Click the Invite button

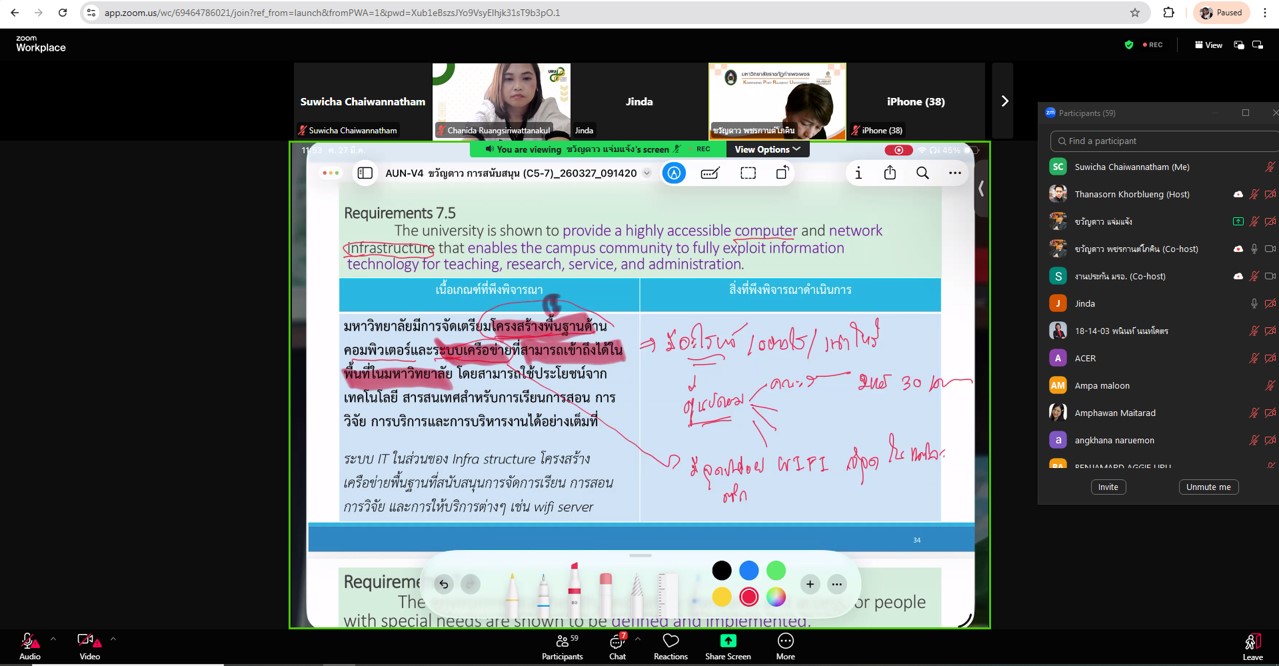pyautogui.click(x=1108, y=487)
